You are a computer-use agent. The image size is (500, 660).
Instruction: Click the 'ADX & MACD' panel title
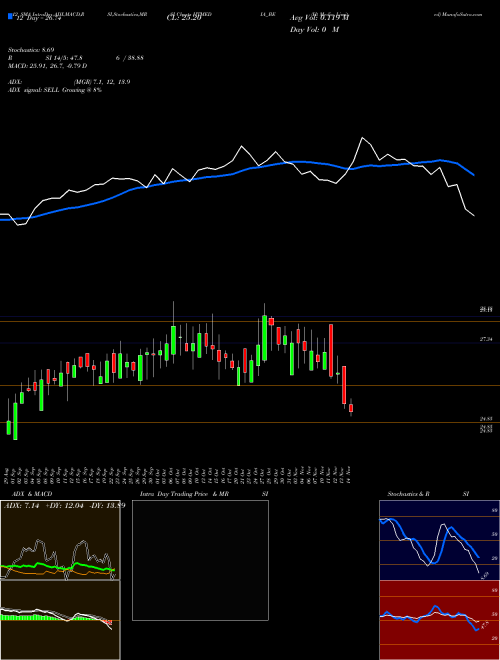tap(32, 494)
